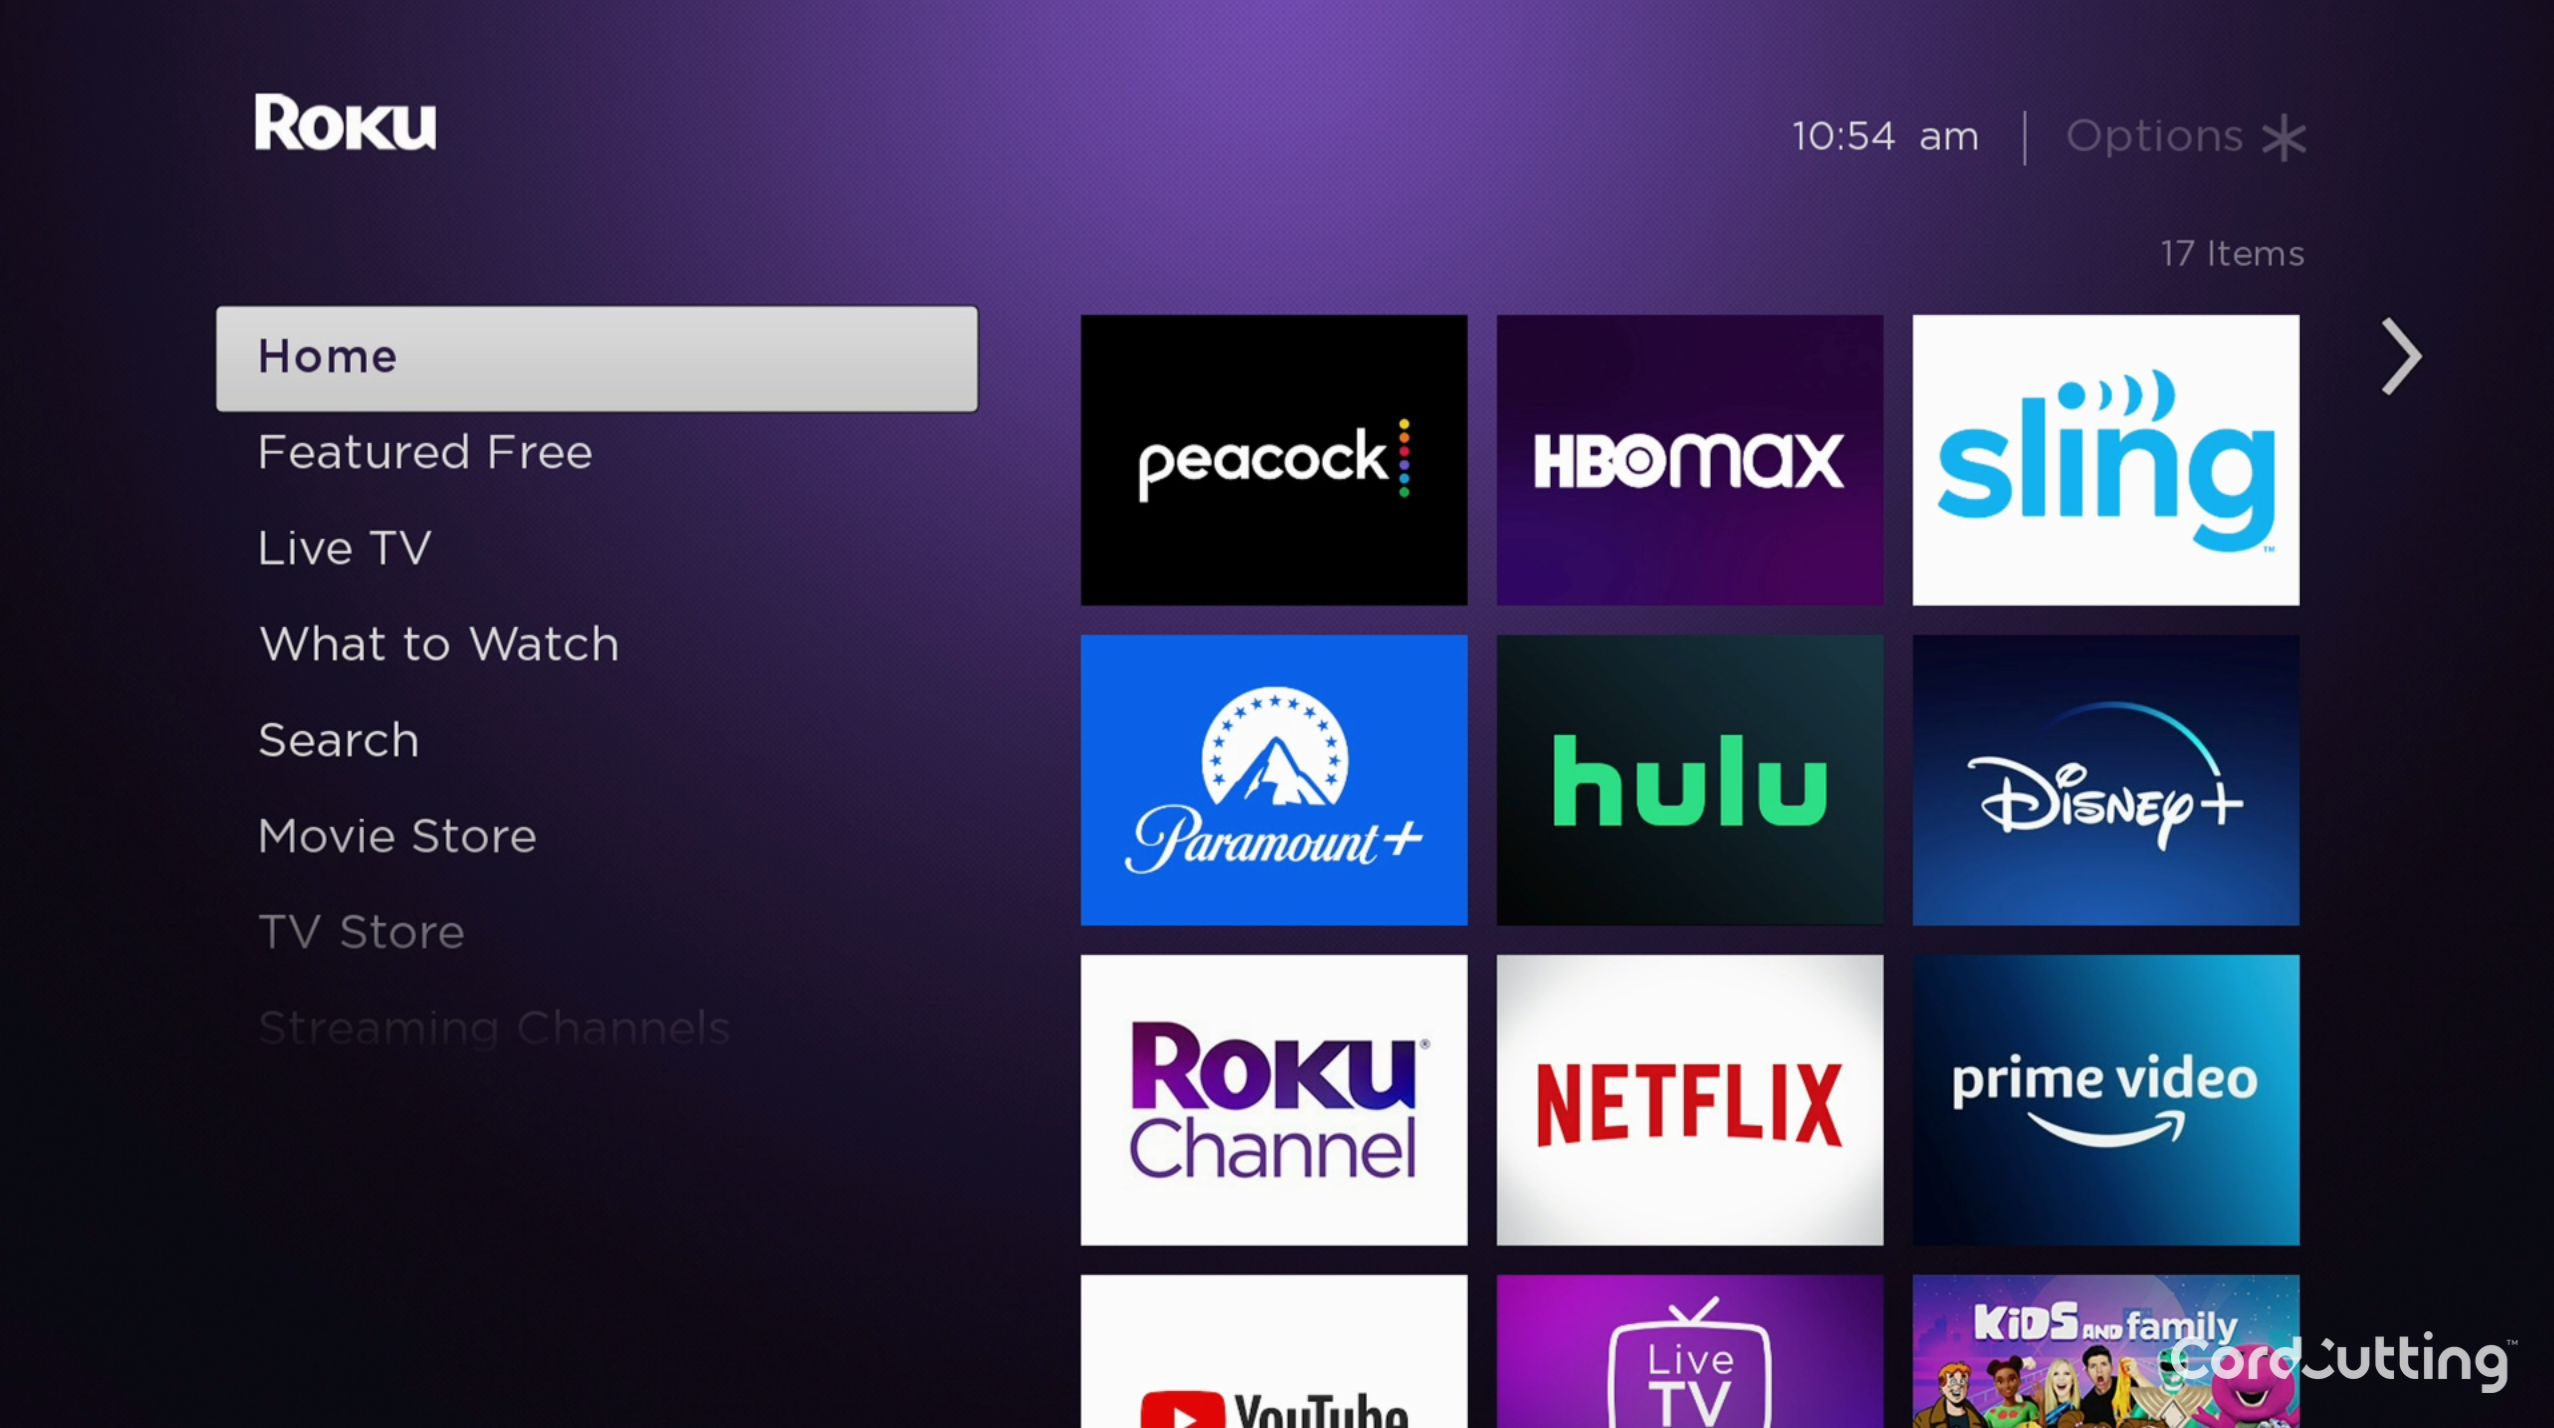The width and height of the screenshot is (2554, 1428).
Task: Toggle TV Store visibility
Action: point(358,930)
